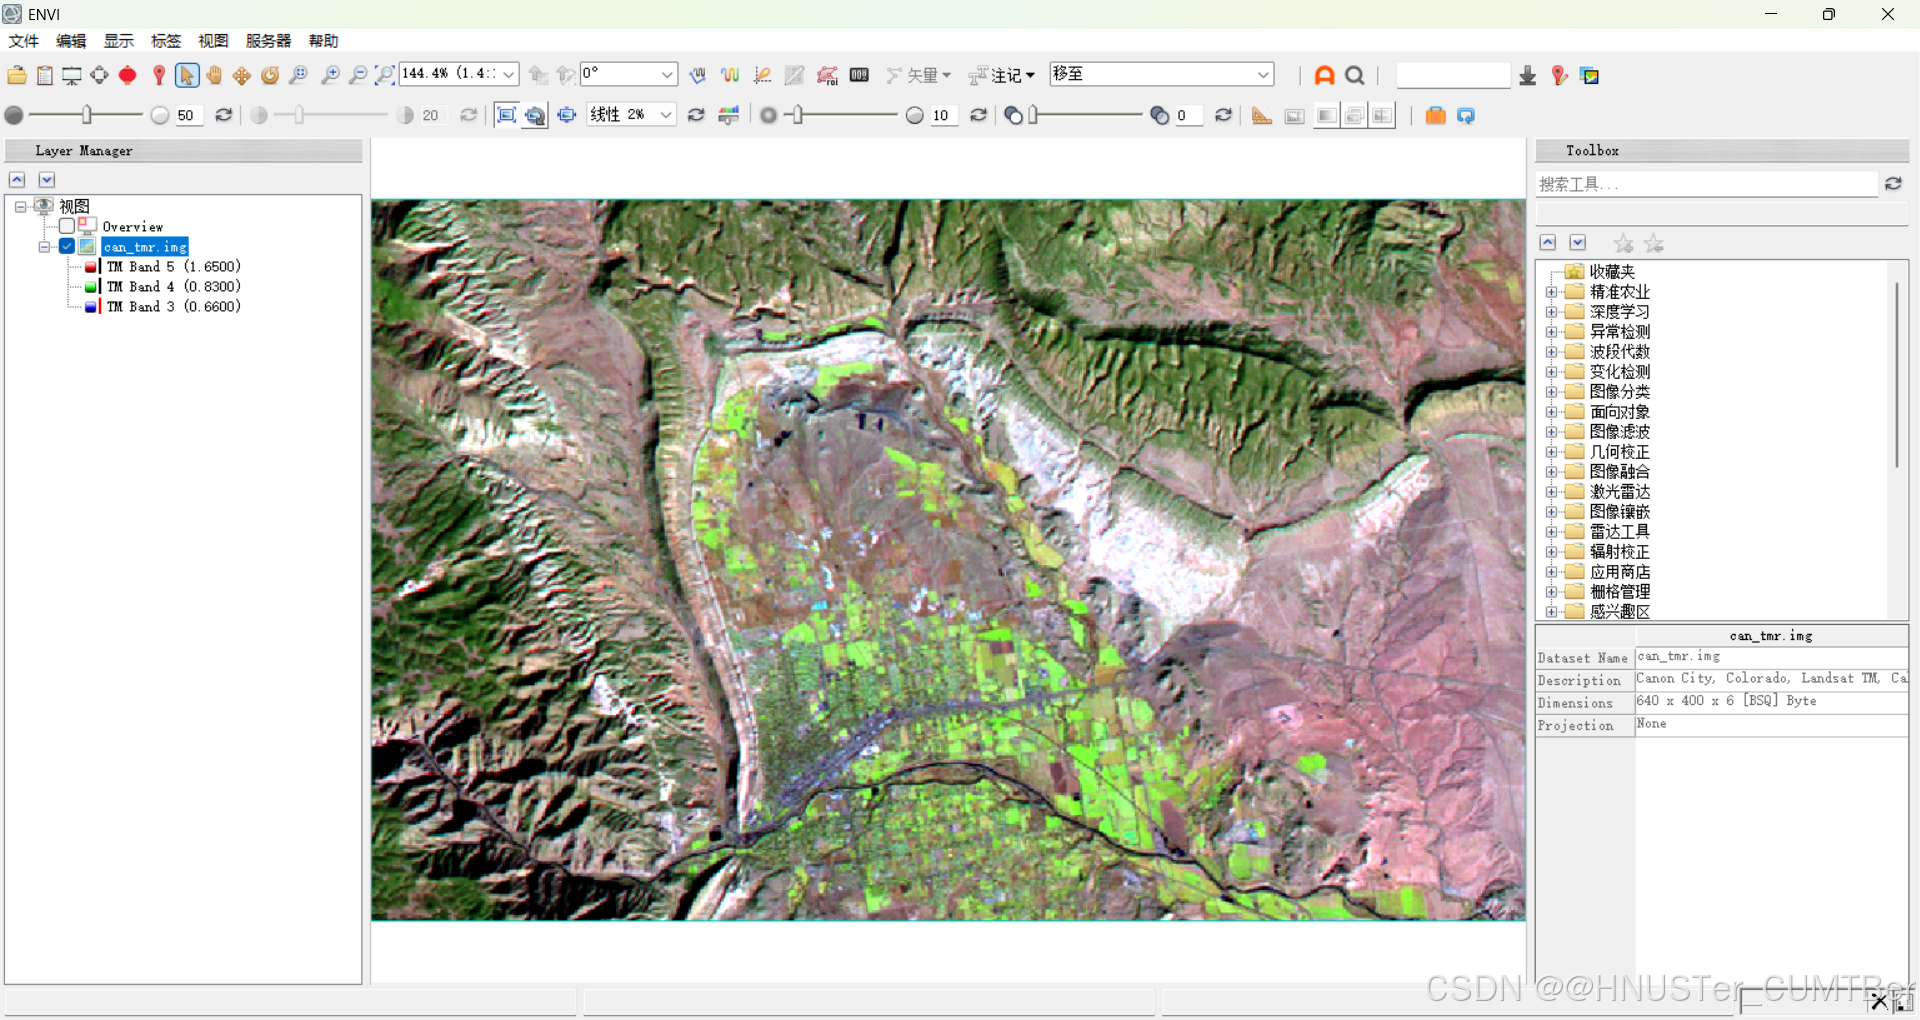The height and width of the screenshot is (1020, 1920).
Task: Expand the 图像分类 toolbox folder
Action: click(1551, 392)
